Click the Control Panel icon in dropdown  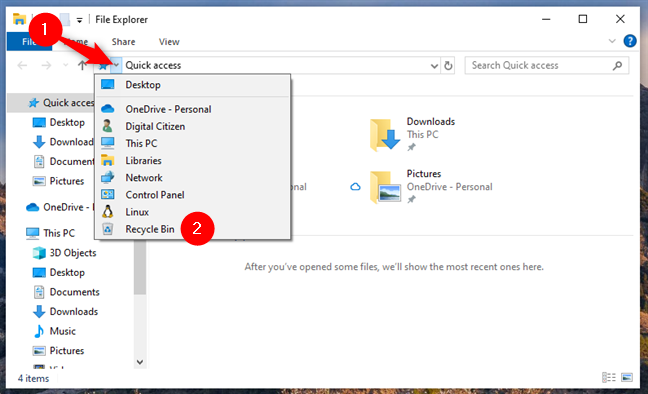pos(107,194)
